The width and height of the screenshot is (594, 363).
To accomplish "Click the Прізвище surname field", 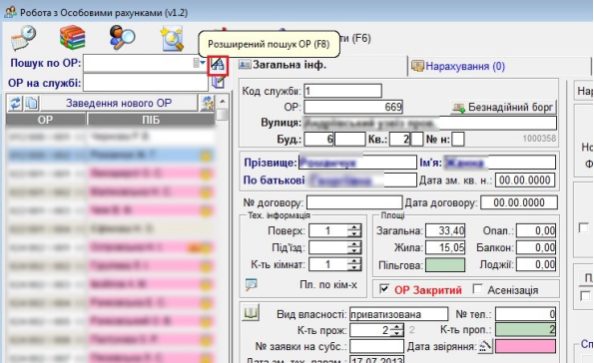I will coord(357,162).
